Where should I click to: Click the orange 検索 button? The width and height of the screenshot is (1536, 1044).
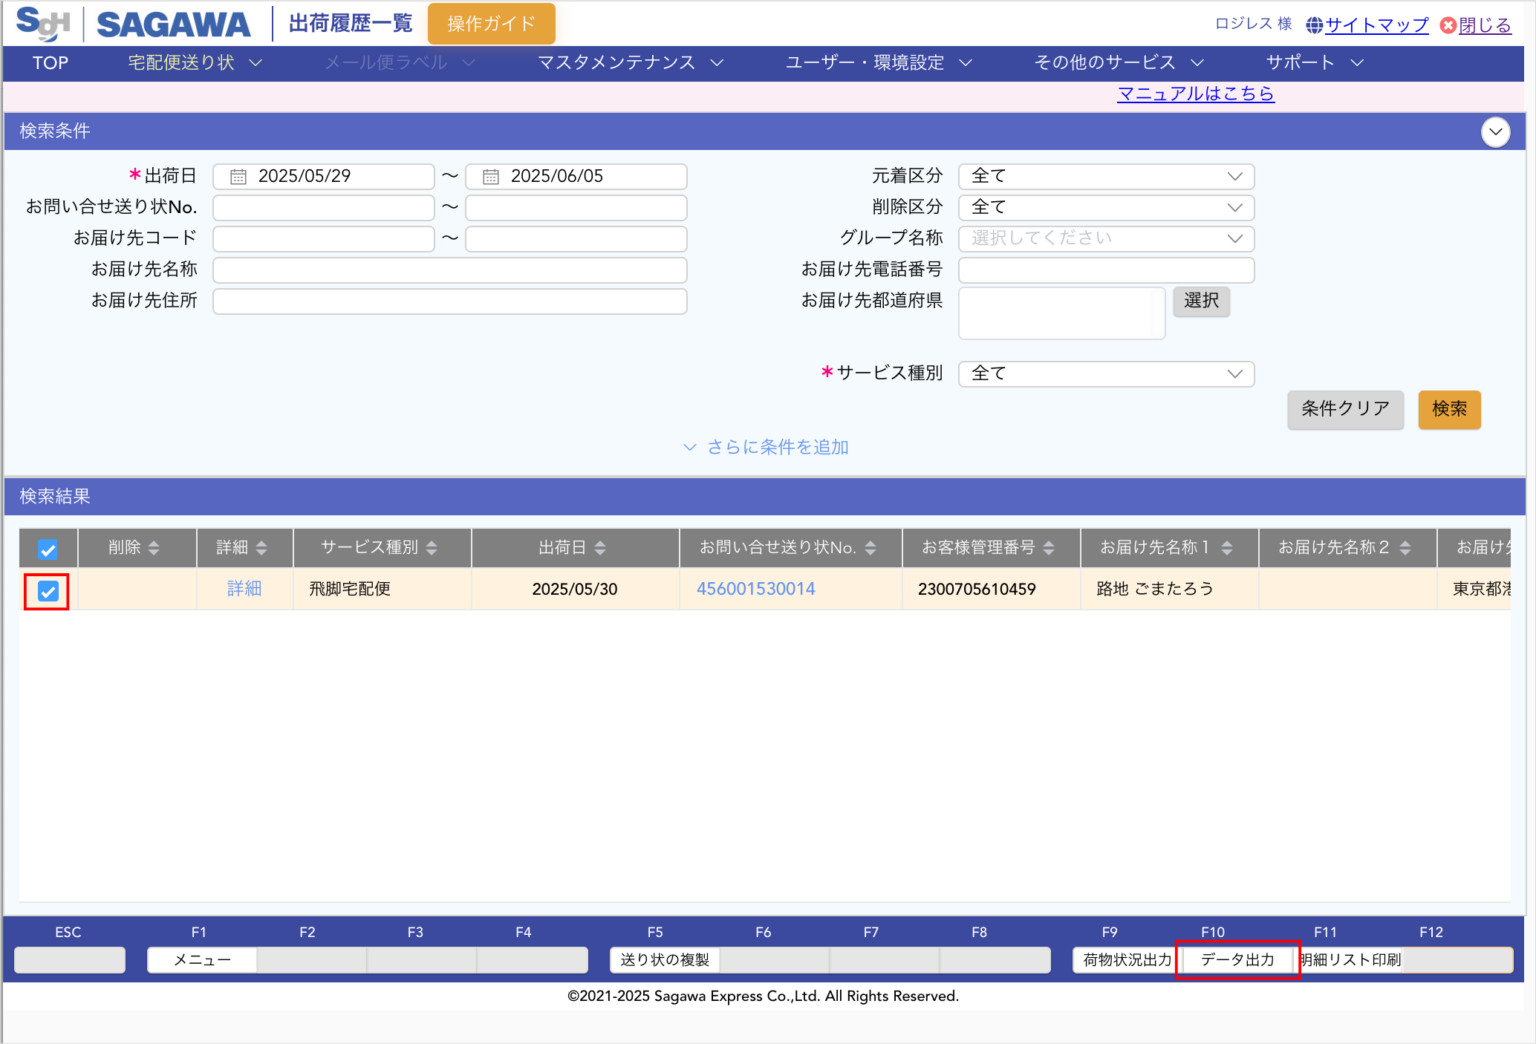click(1448, 409)
